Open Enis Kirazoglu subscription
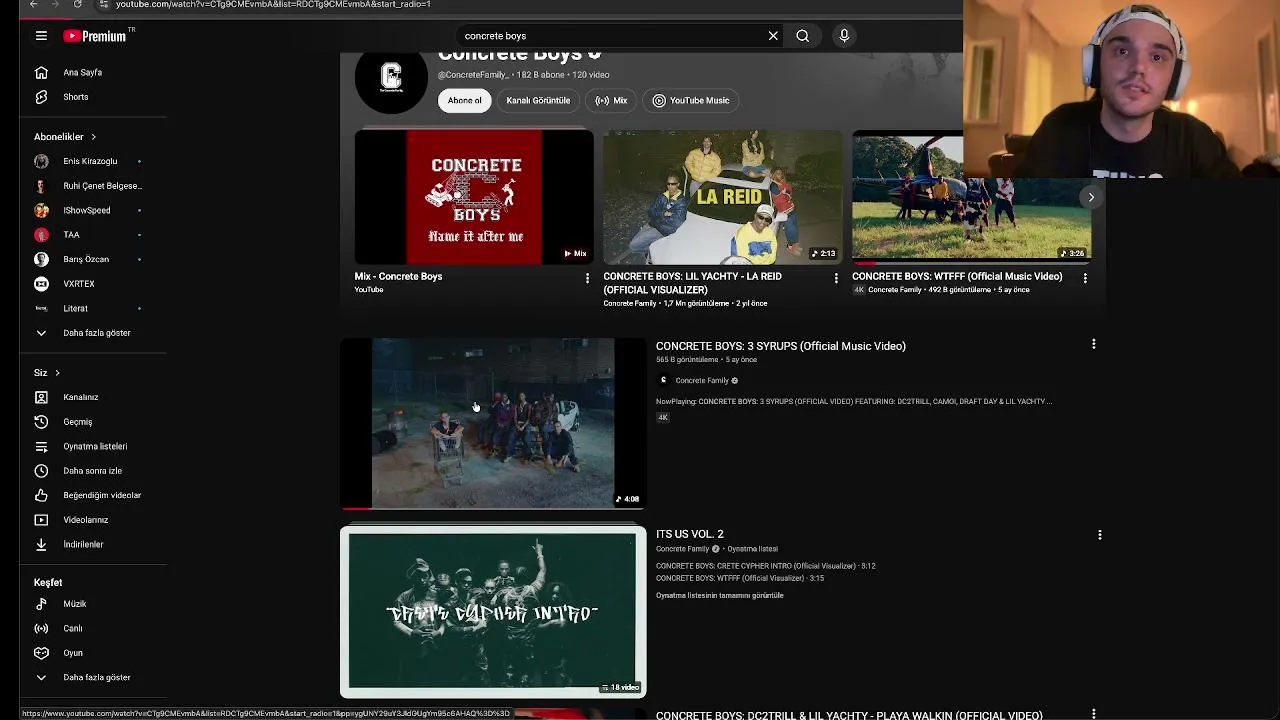Image resolution: width=1280 pixels, height=720 pixels. [90, 161]
